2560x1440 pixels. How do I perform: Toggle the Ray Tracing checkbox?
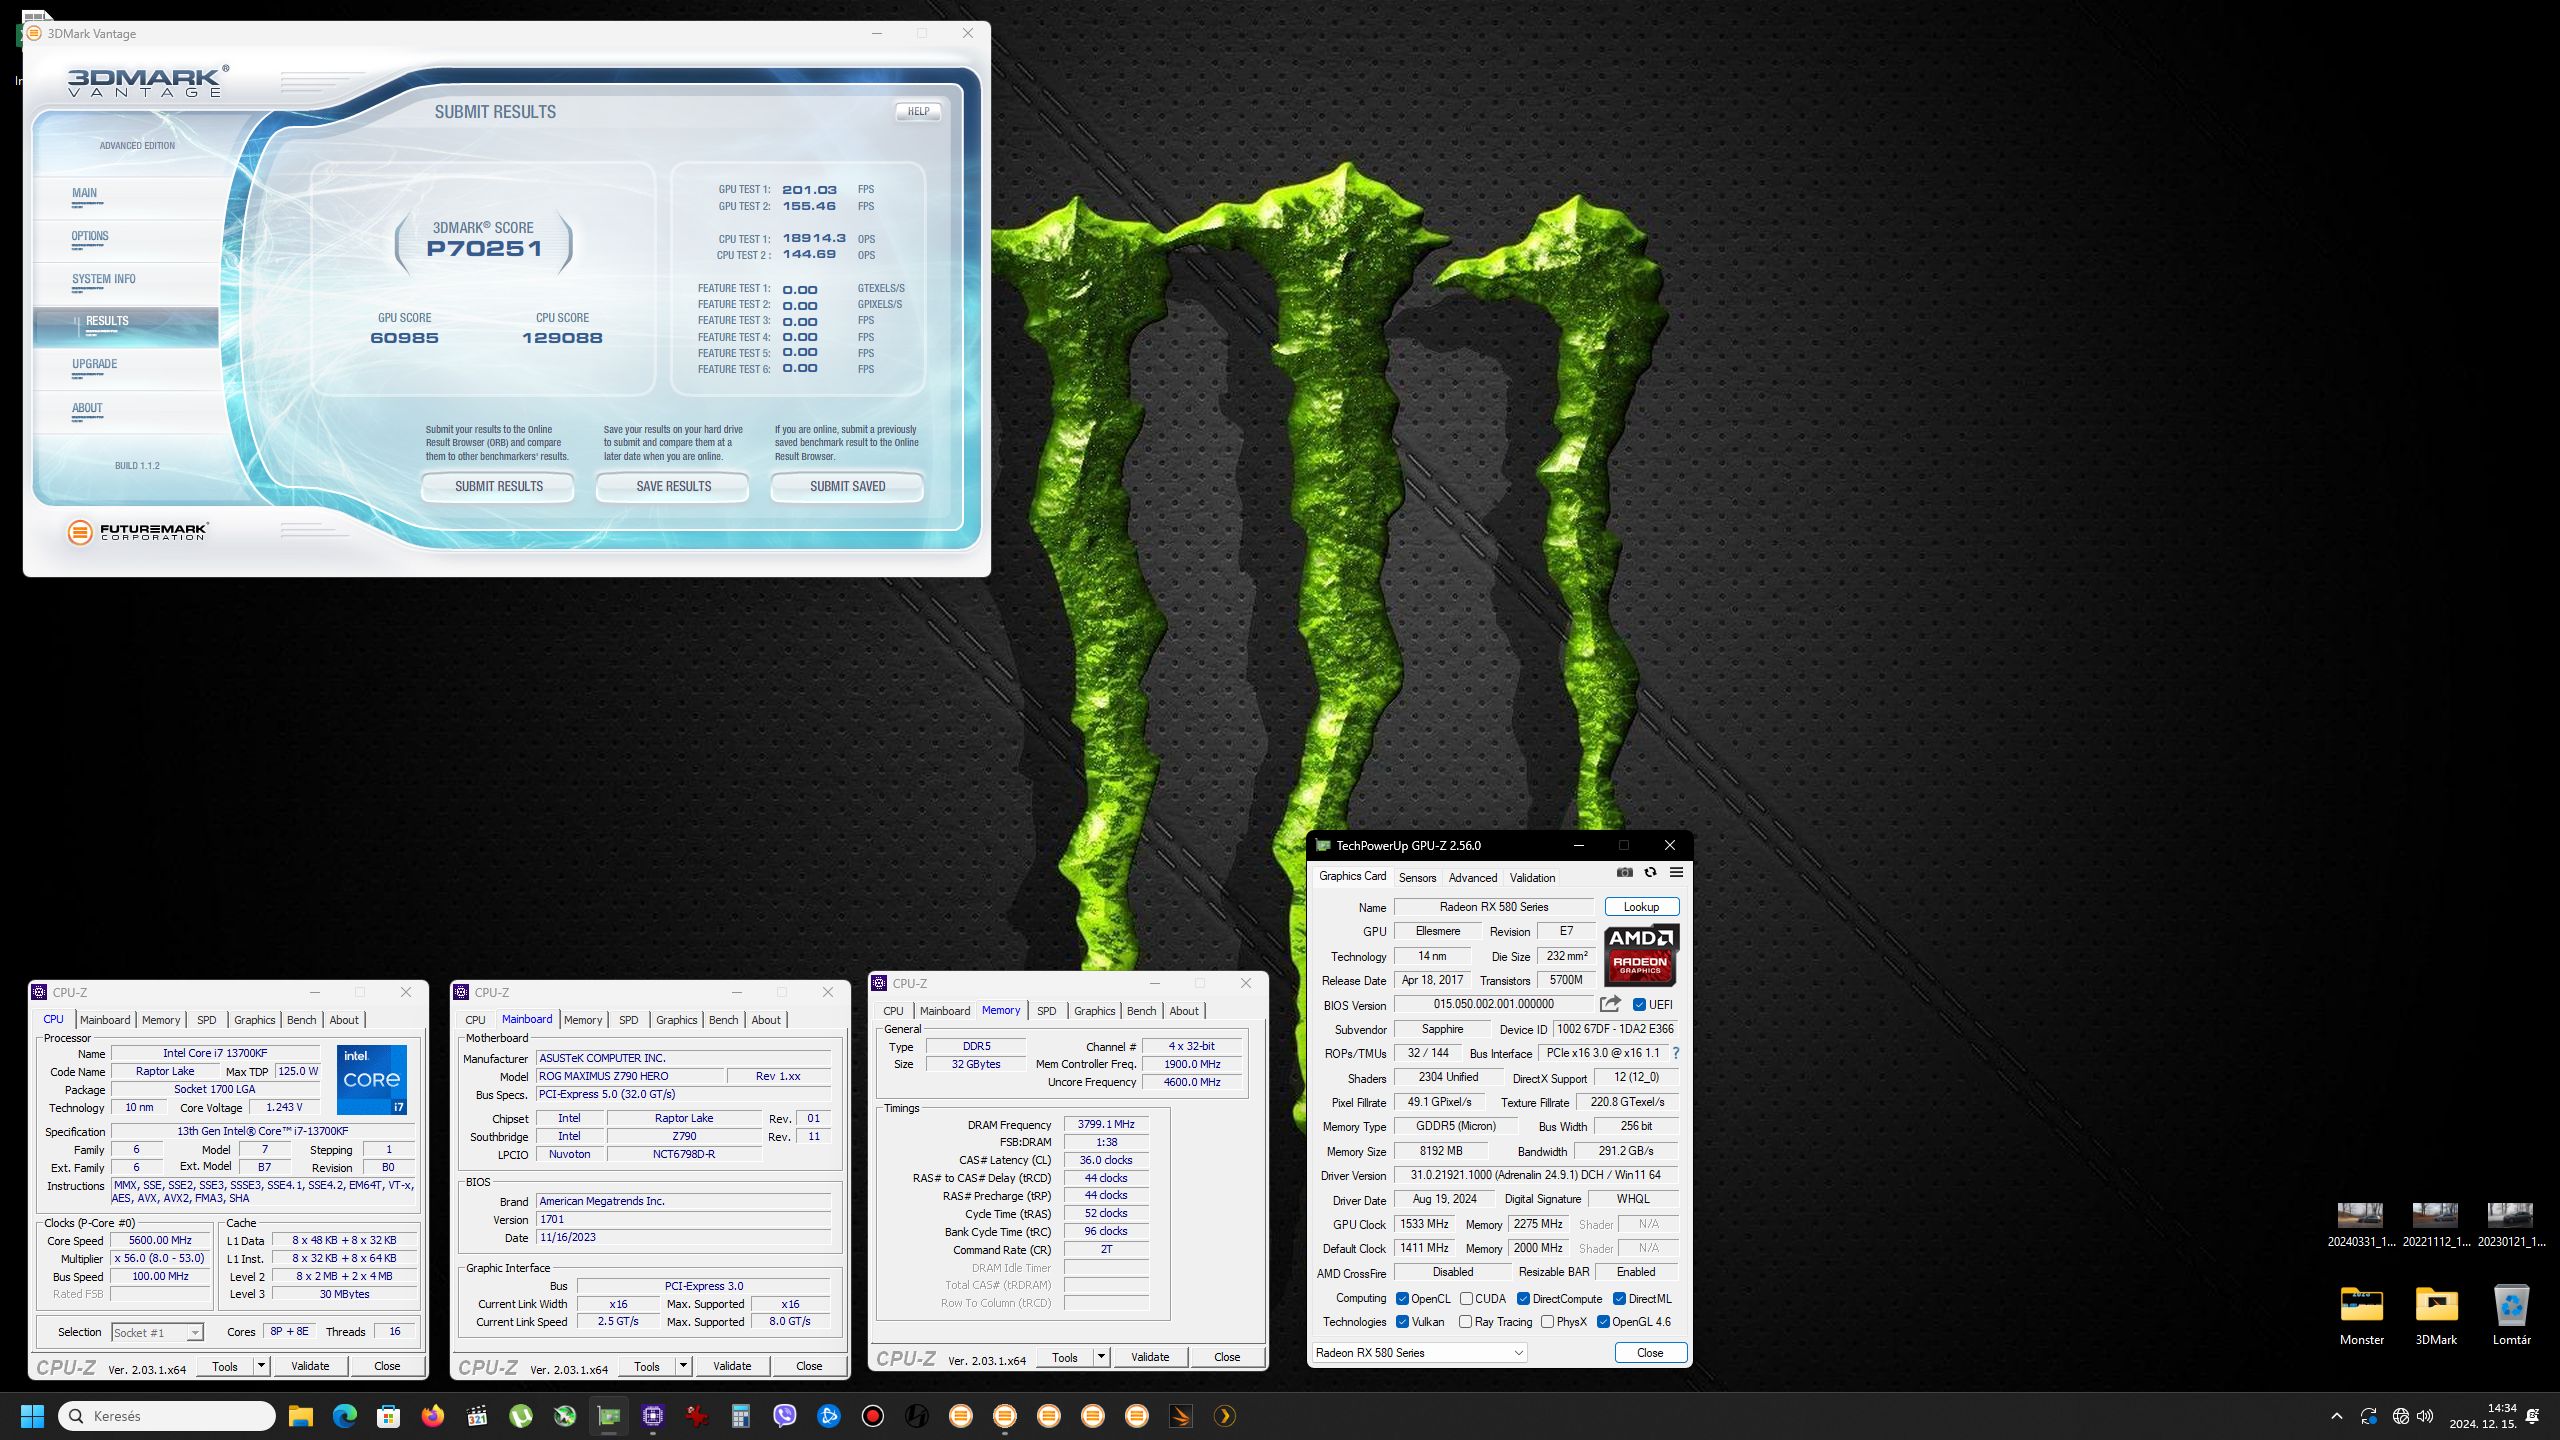[1466, 1322]
